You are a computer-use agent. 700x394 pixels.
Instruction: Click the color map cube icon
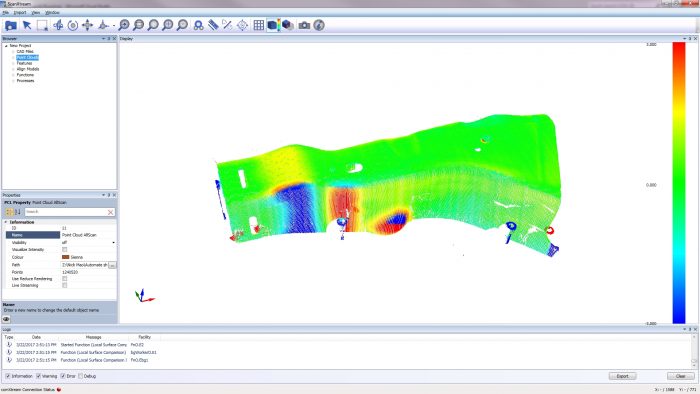point(273,25)
